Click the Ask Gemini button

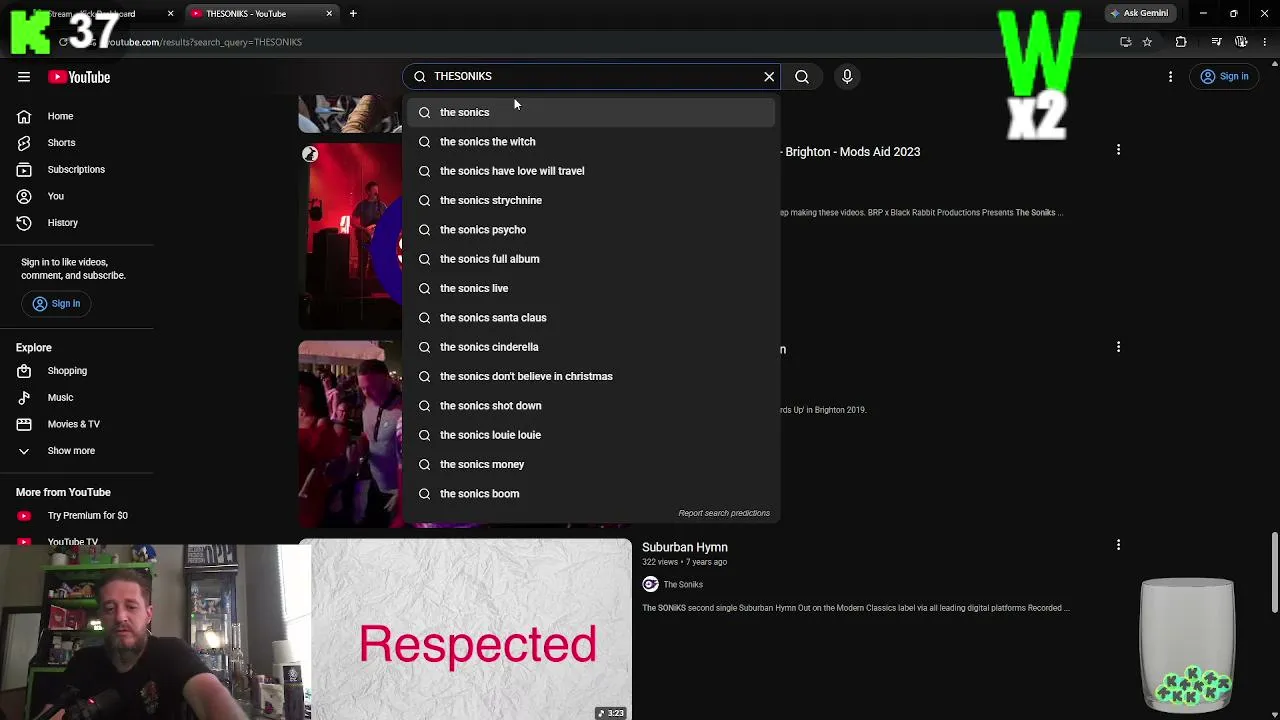(x=1139, y=13)
